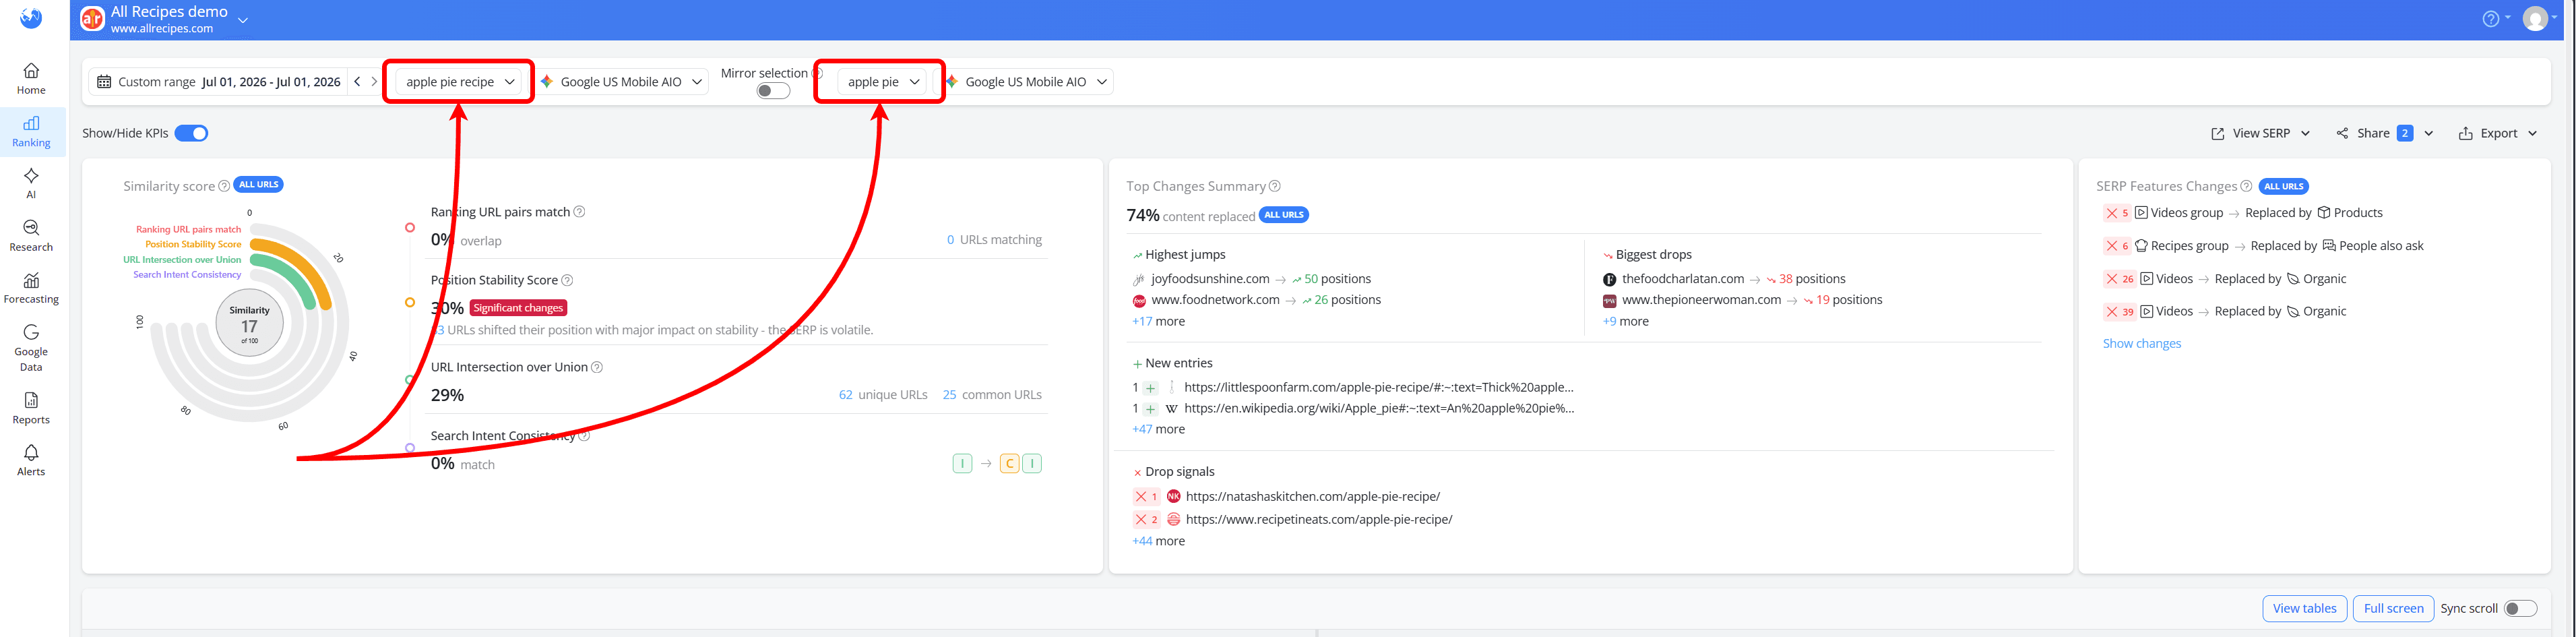Viewport: 2576px width, 637px height.
Task: Go to previous date range arrow
Action: [x=357, y=82]
